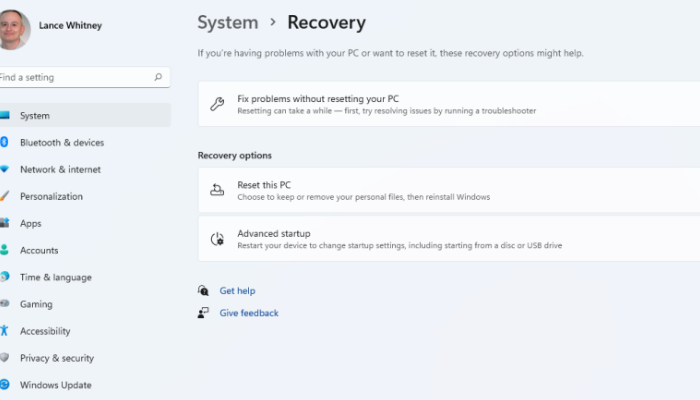This screenshot has height=400, width=700.
Task: Open the Reset this PC option
Action: 449,190
